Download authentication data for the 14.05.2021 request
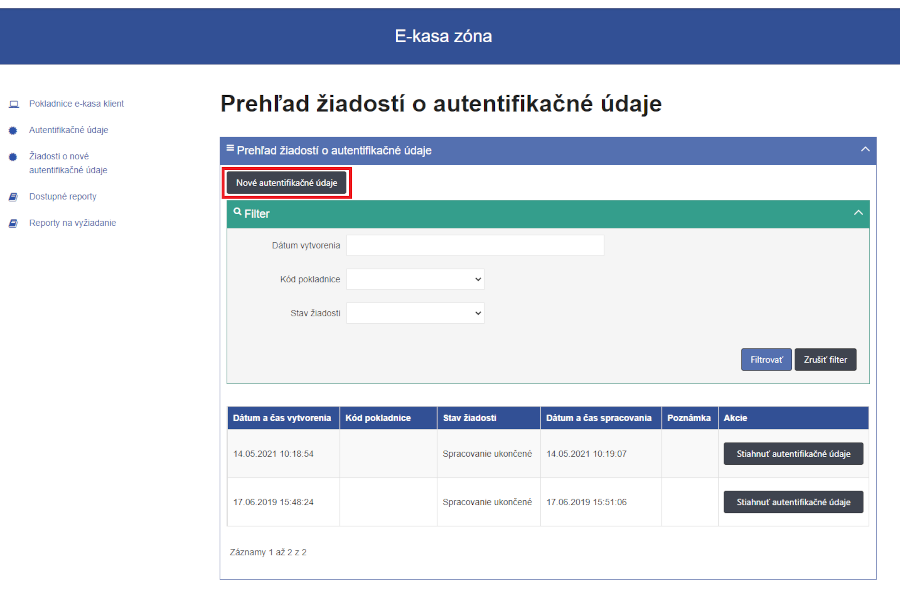 tap(793, 454)
